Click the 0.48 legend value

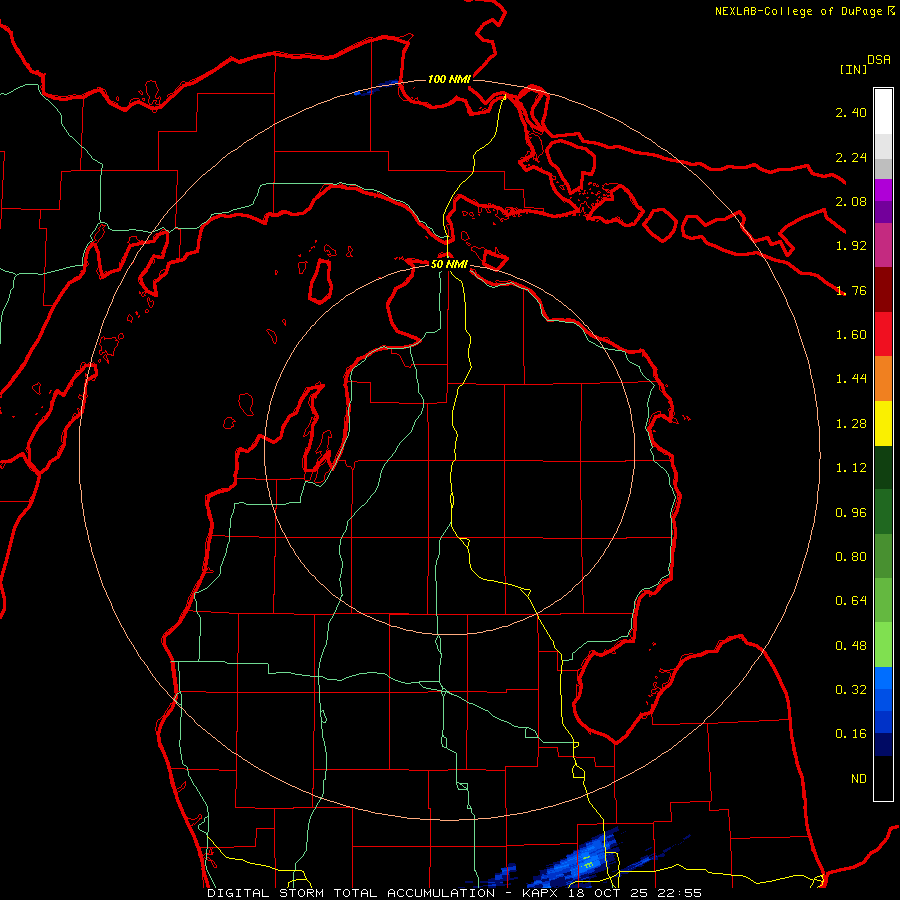(x=851, y=646)
